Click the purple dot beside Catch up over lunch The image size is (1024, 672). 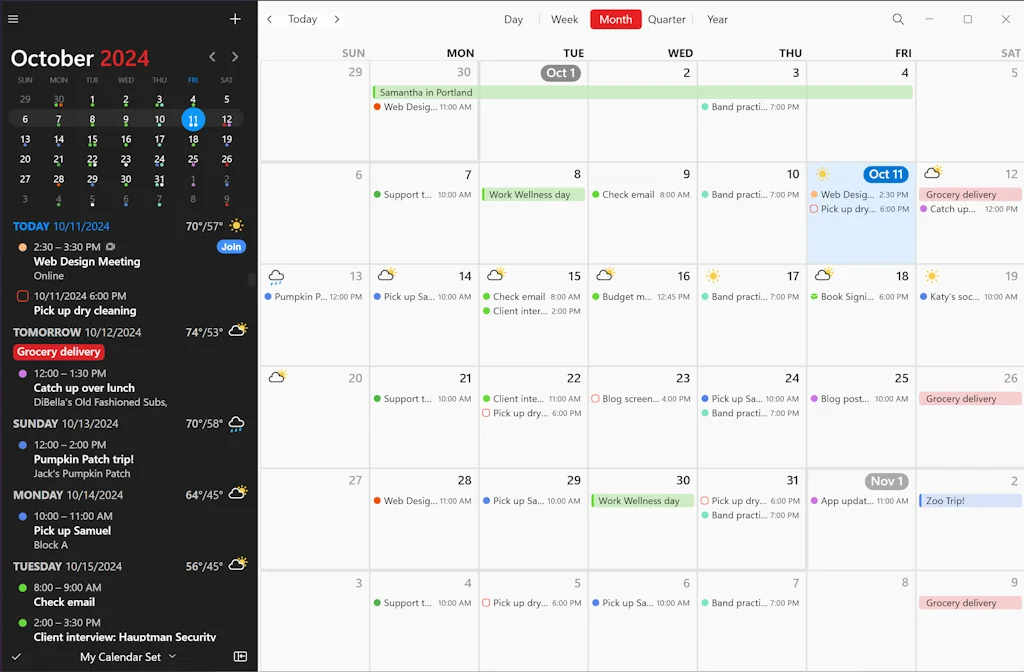tap(22, 373)
